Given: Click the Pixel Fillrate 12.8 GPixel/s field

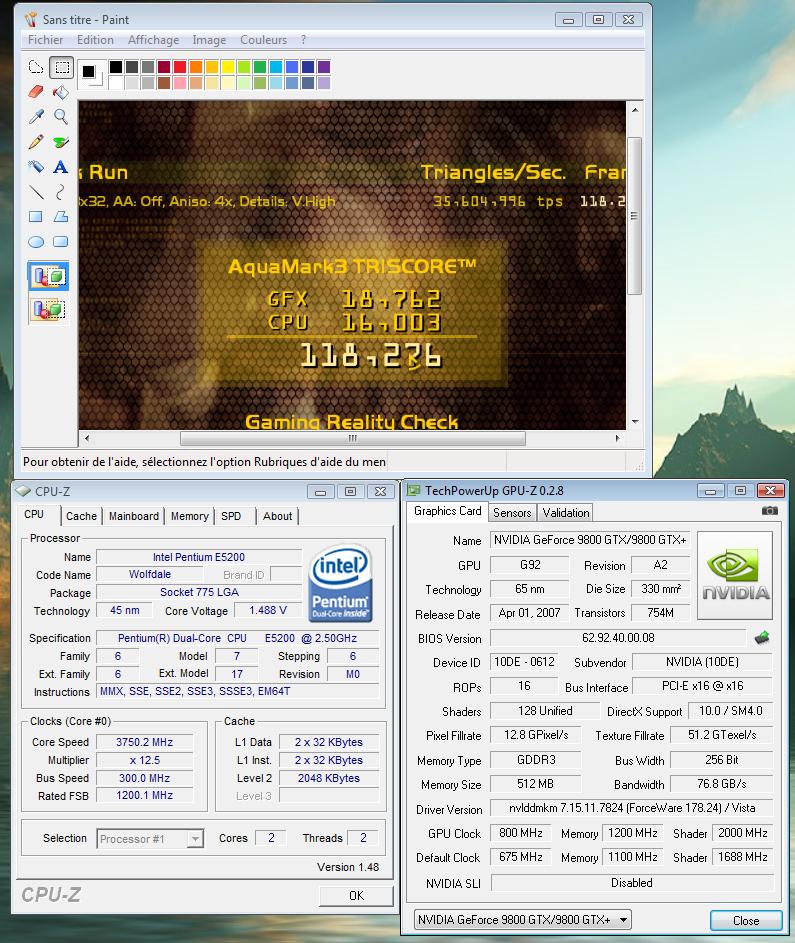Looking at the screenshot, I should point(536,735).
